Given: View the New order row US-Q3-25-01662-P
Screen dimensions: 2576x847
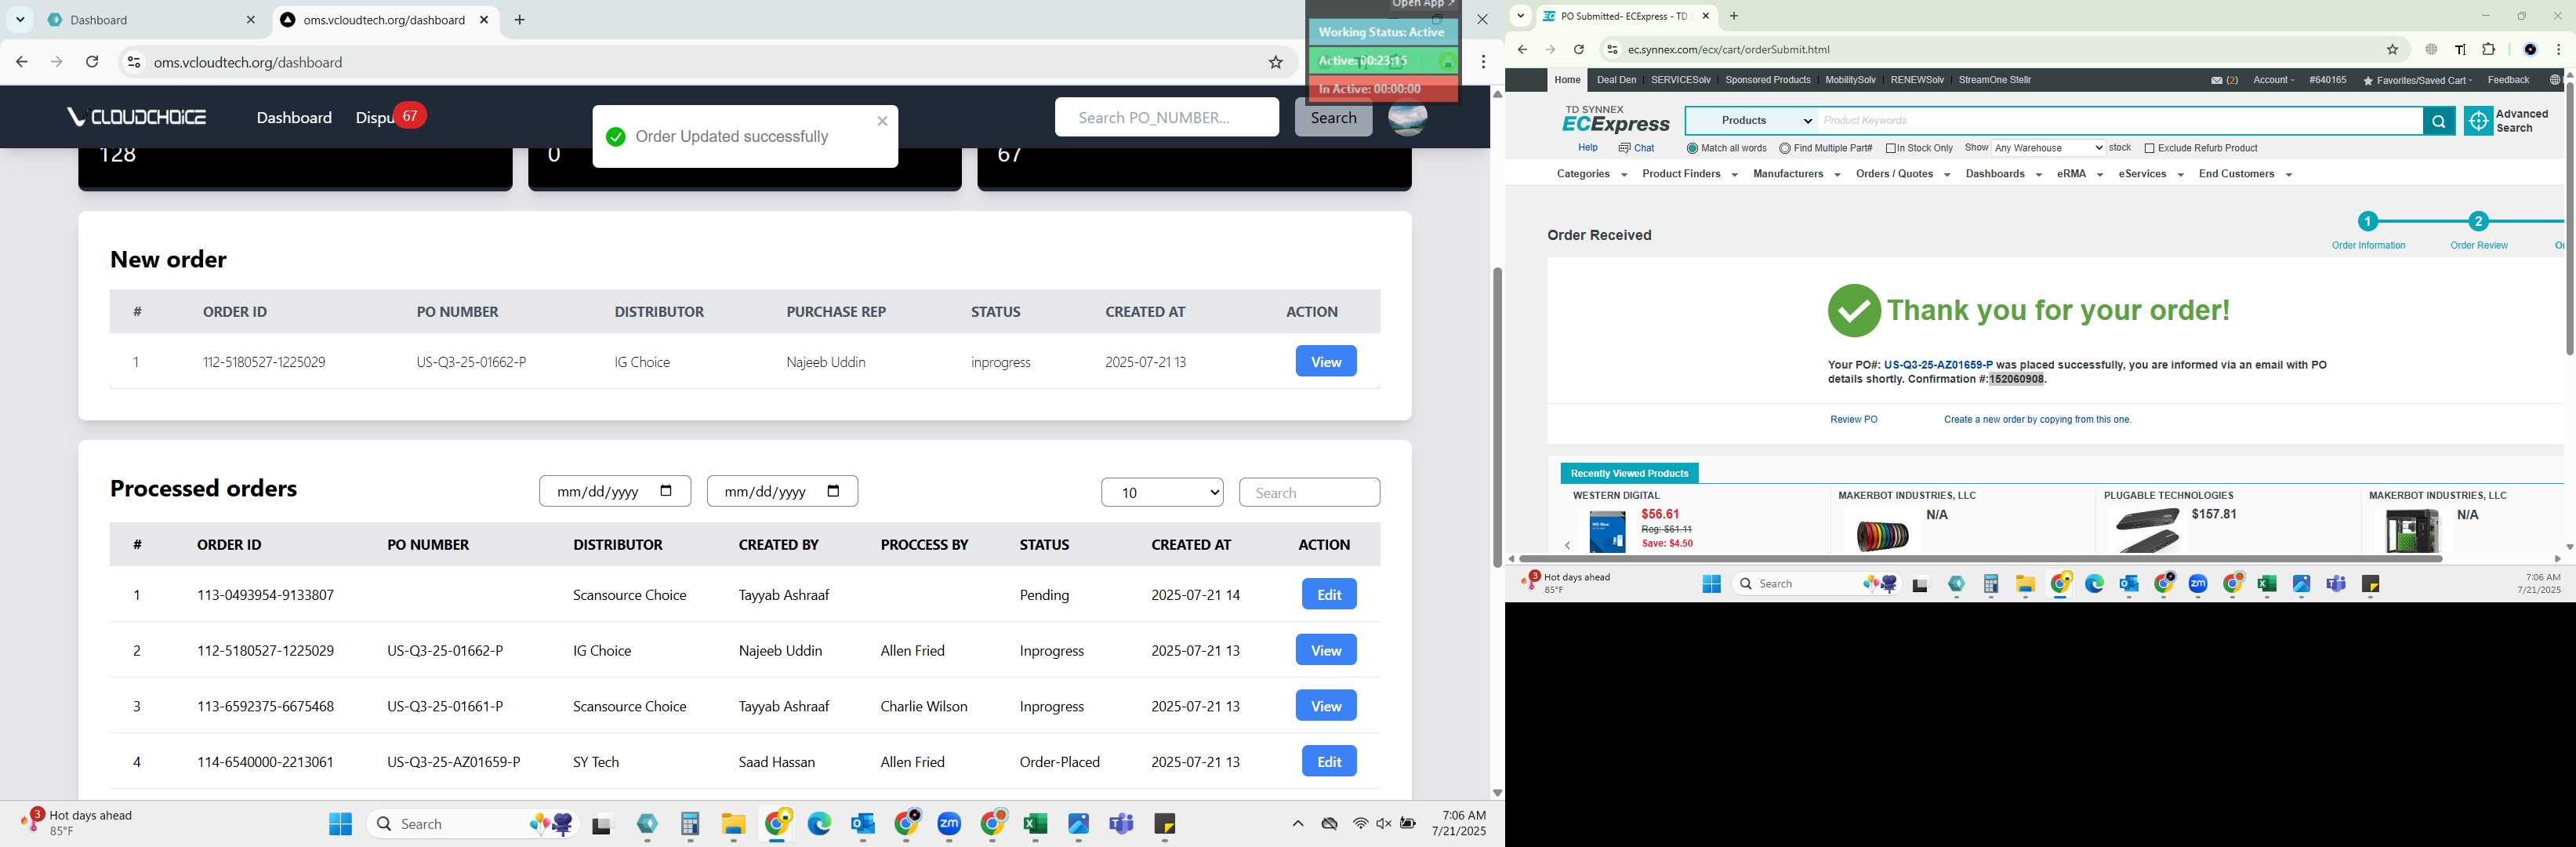Looking at the screenshot, I should [1325, 361].
